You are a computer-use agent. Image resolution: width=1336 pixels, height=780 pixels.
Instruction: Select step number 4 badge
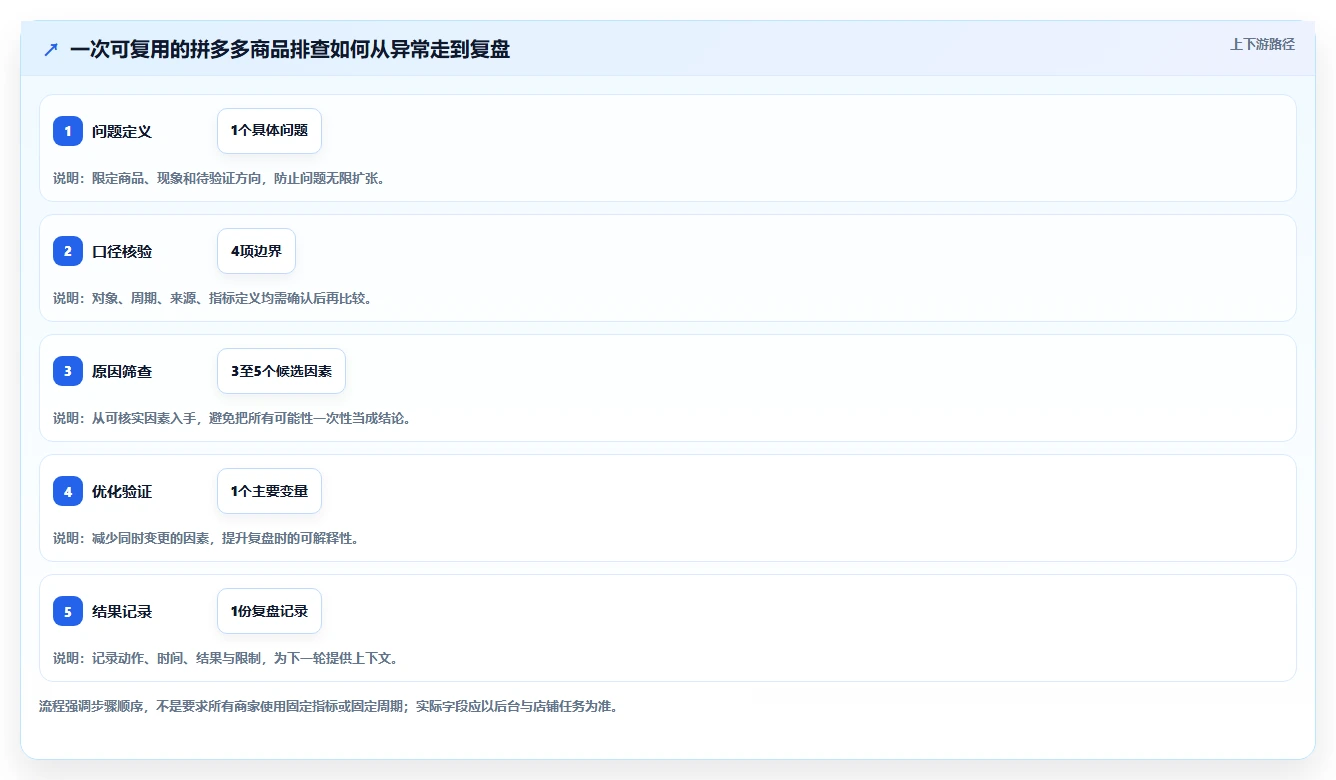click(x=68, y=491)
